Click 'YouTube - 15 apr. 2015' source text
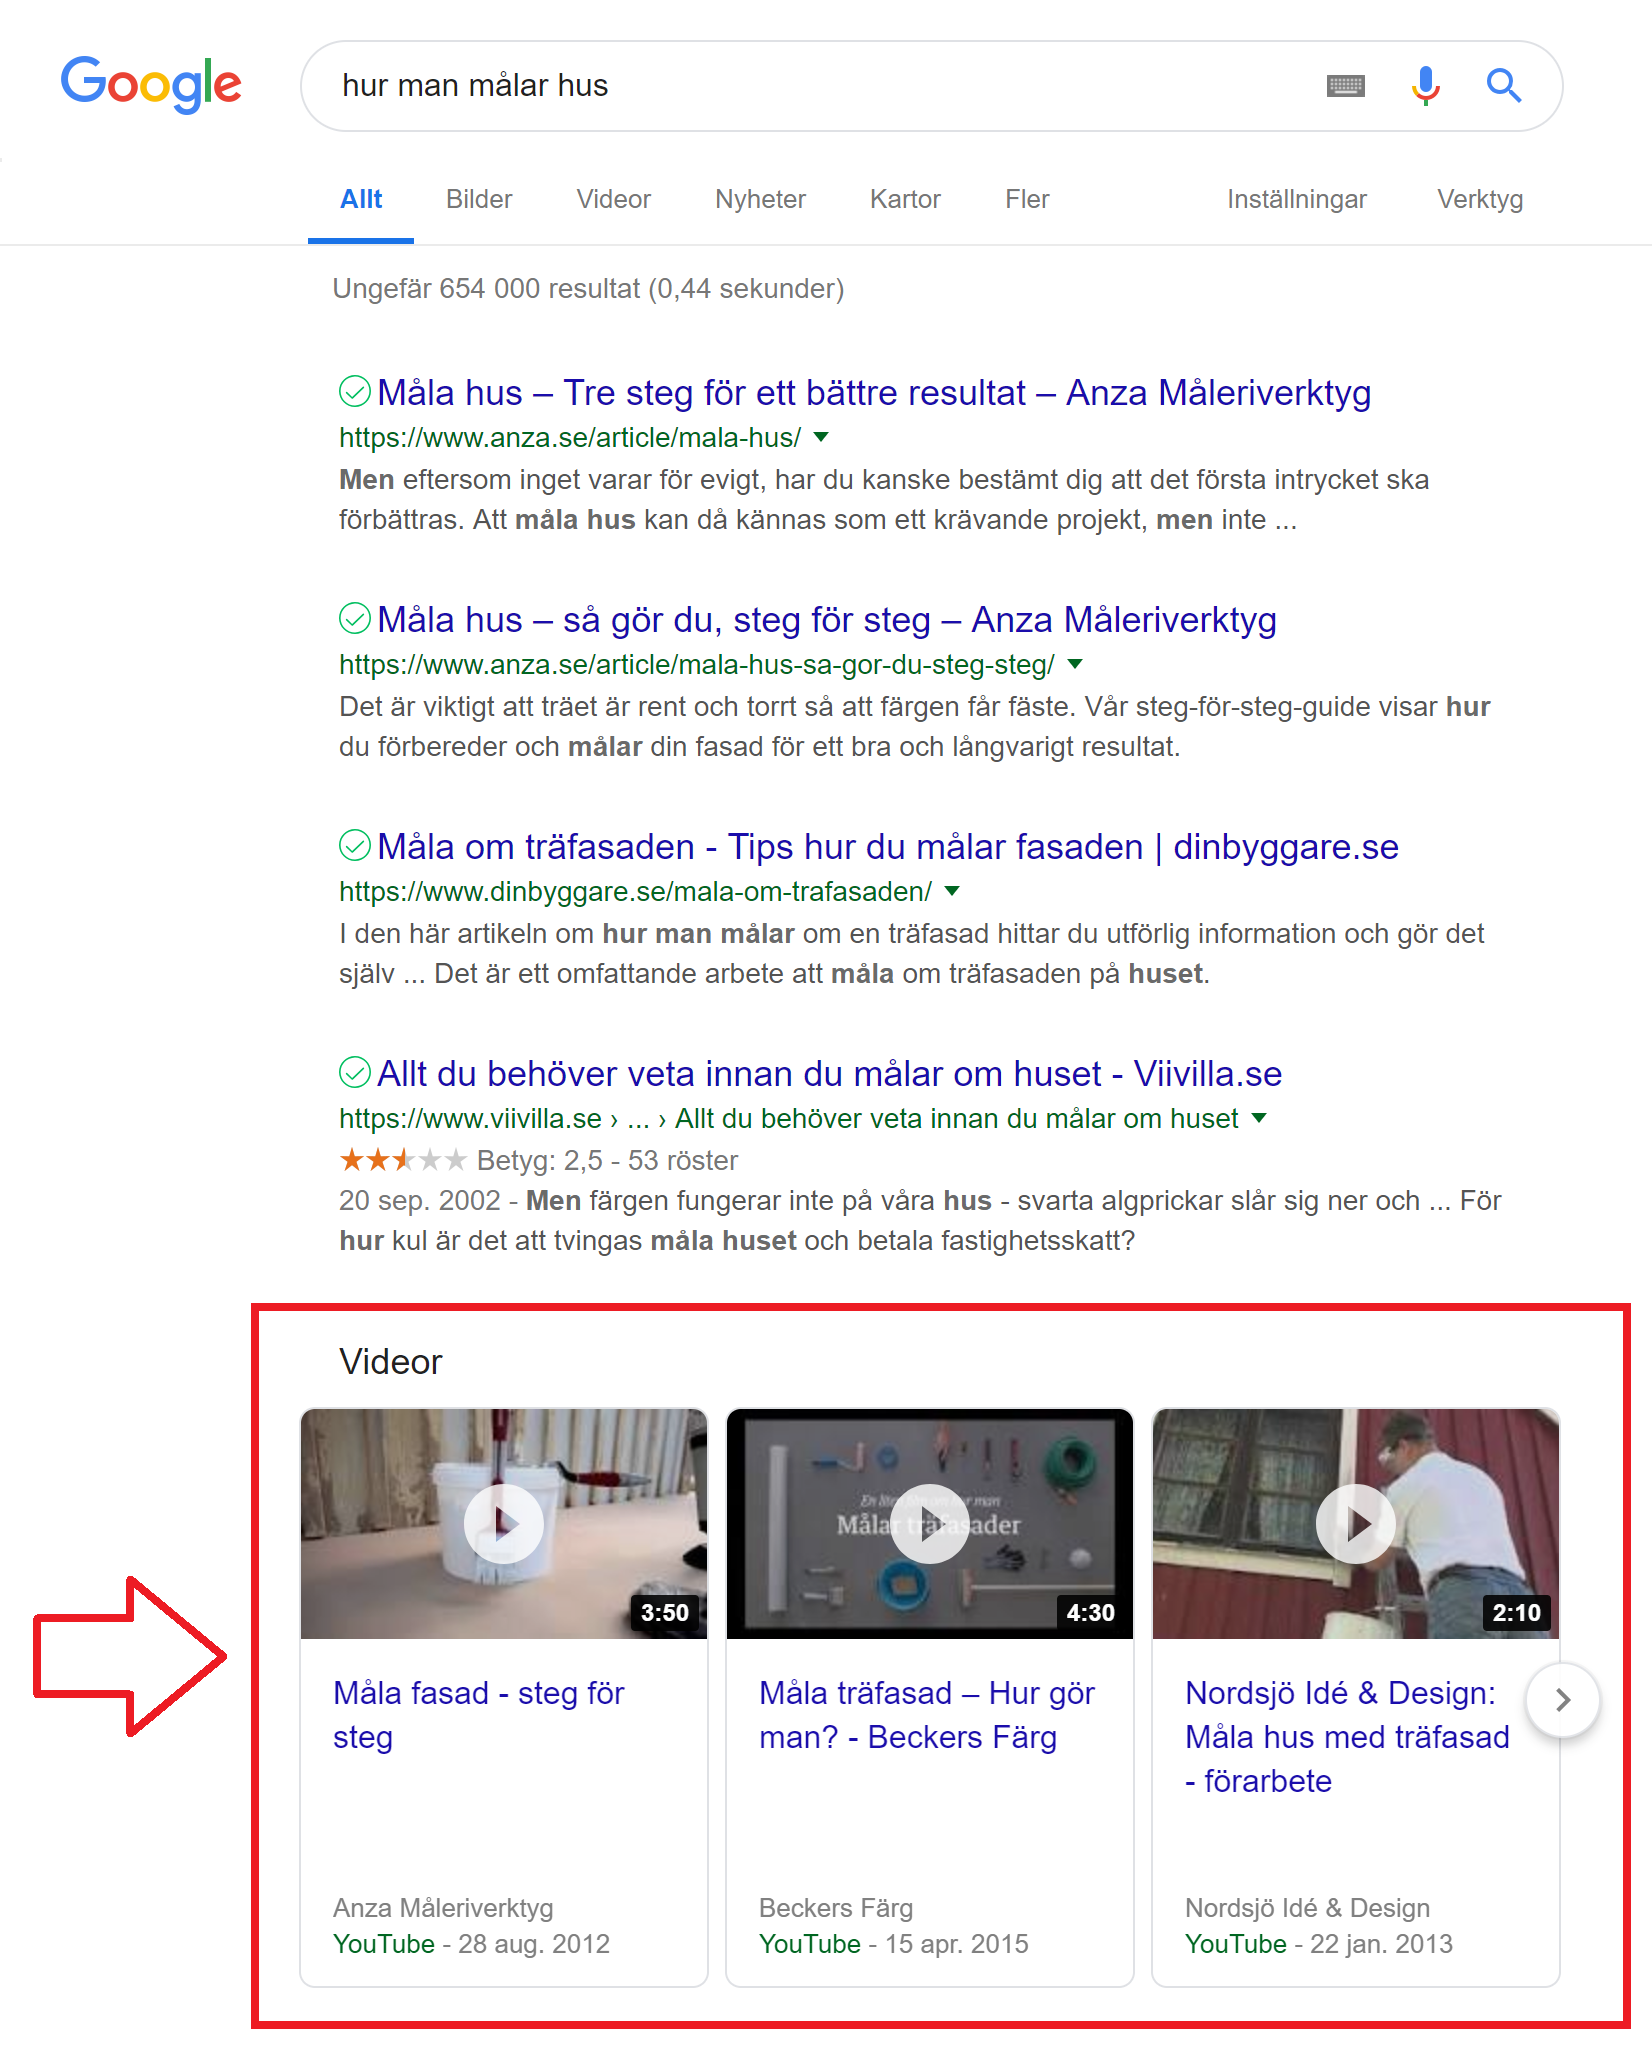 click(x=894, y=1943)
